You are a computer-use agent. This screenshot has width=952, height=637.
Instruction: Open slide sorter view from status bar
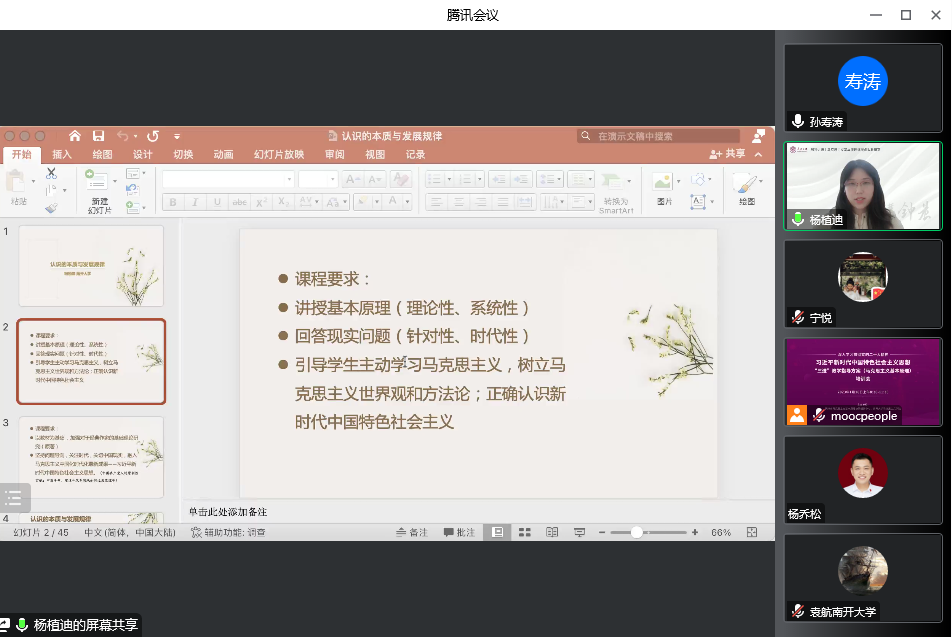524,533
